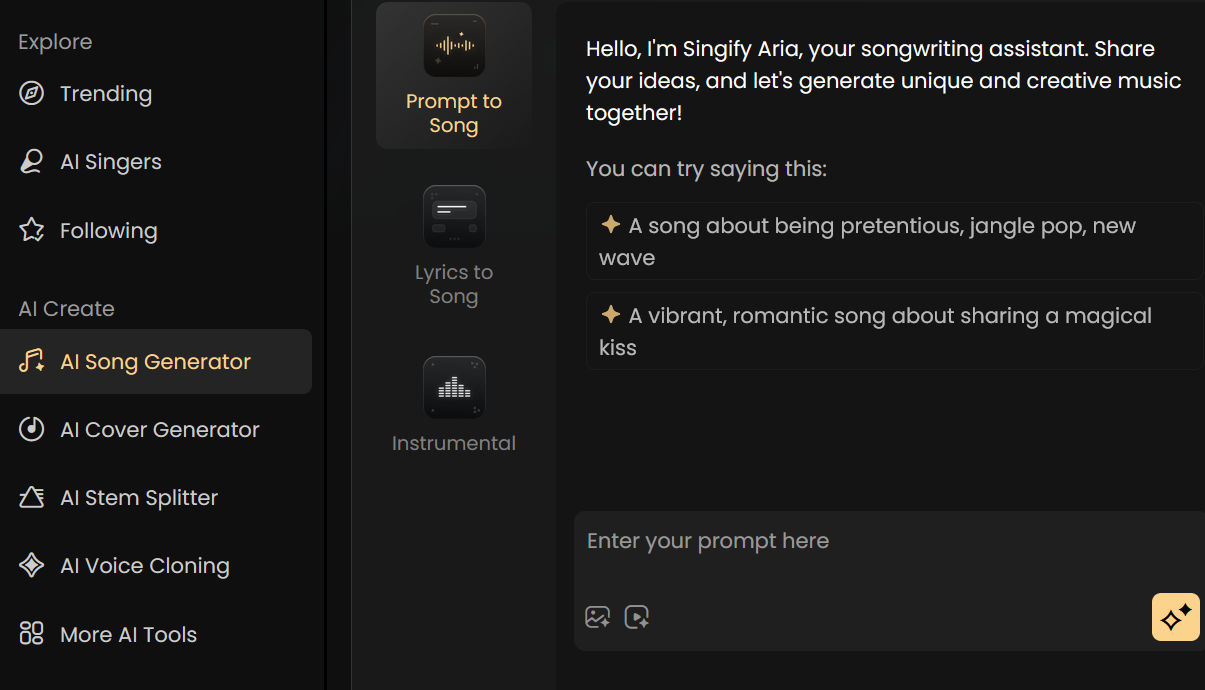Open AI Song Generator in sidebar
This screenshot has width=1205, height=690.
coord(156,362)
